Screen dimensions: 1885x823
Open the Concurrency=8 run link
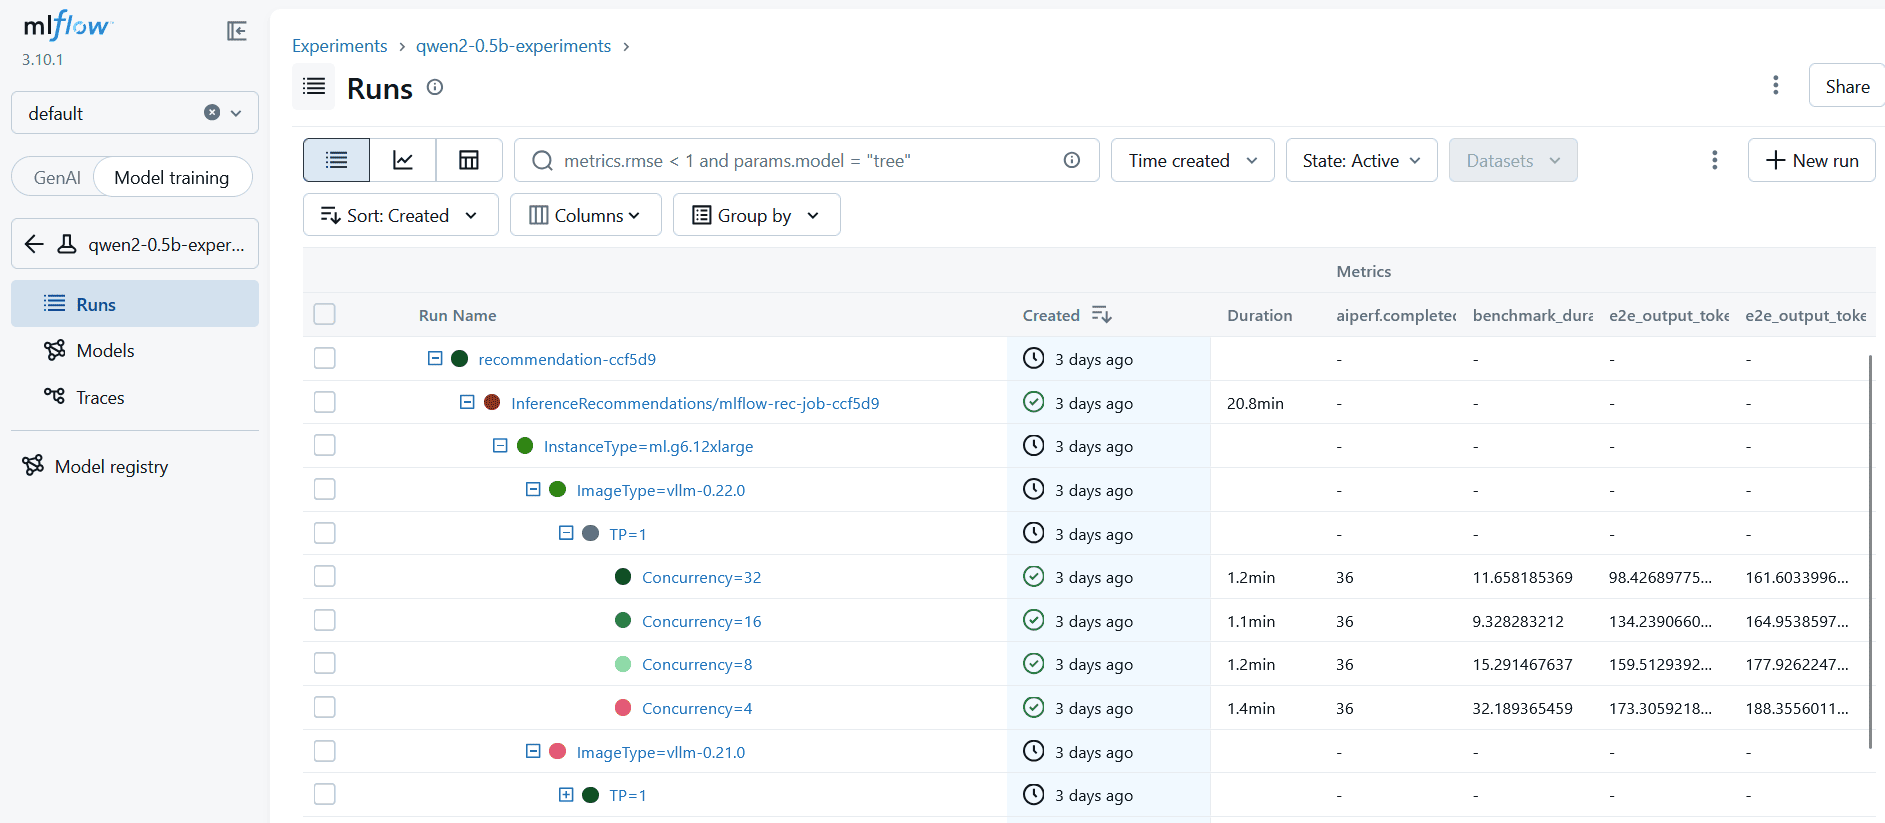[697, 664]
